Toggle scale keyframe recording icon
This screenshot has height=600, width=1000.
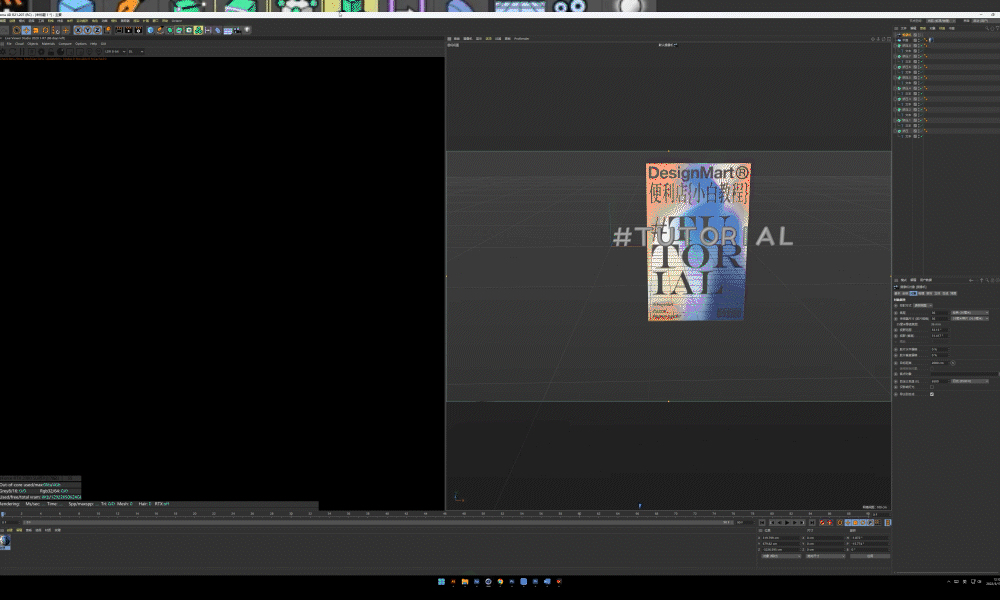click(855, 523)
